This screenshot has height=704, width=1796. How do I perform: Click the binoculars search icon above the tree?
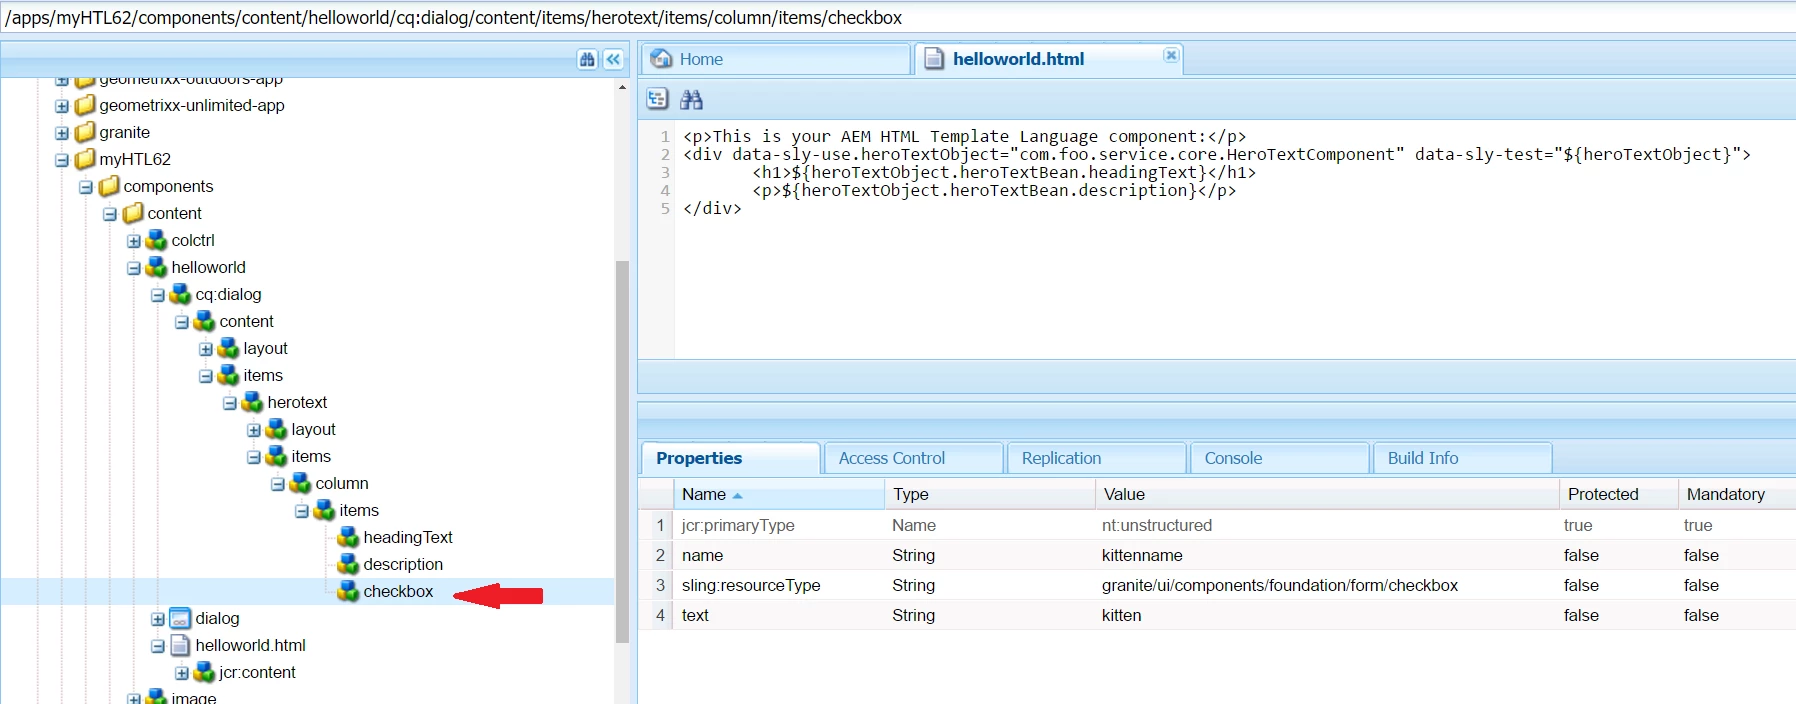pyautogui.click(x=587, y=60)
